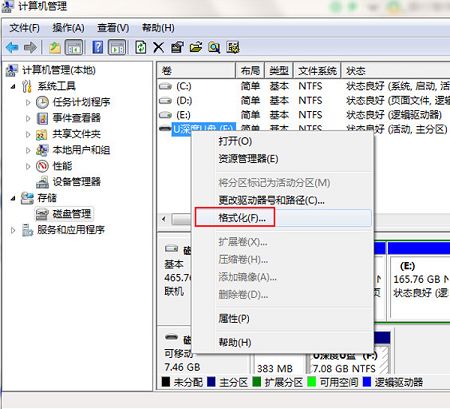Image resolution: width=450 pixels, height=409 pixels.
Task: Click the E: drive icon in volume list
Action: coord(165,115)
